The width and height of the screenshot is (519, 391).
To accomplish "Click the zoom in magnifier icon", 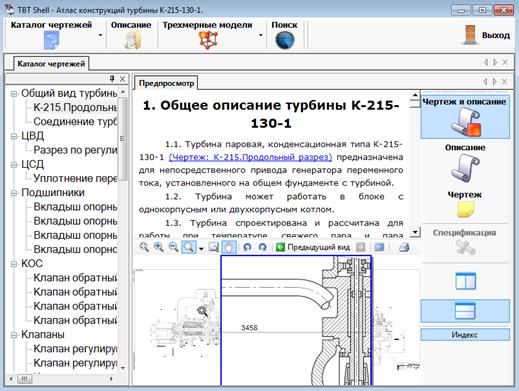I will (159, 247).
